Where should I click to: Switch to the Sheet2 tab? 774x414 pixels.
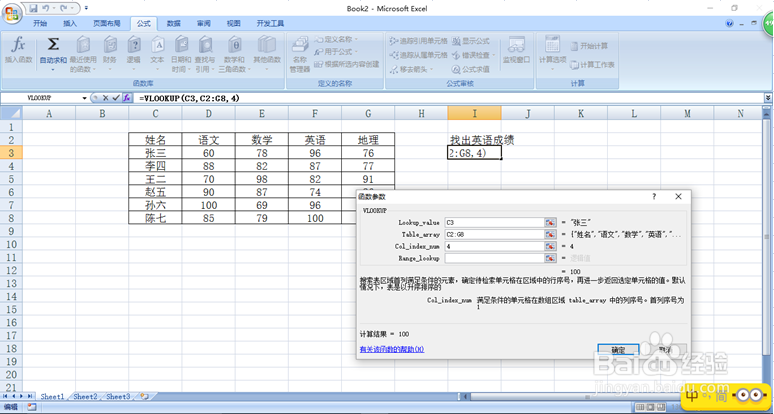tap(85, 396)
